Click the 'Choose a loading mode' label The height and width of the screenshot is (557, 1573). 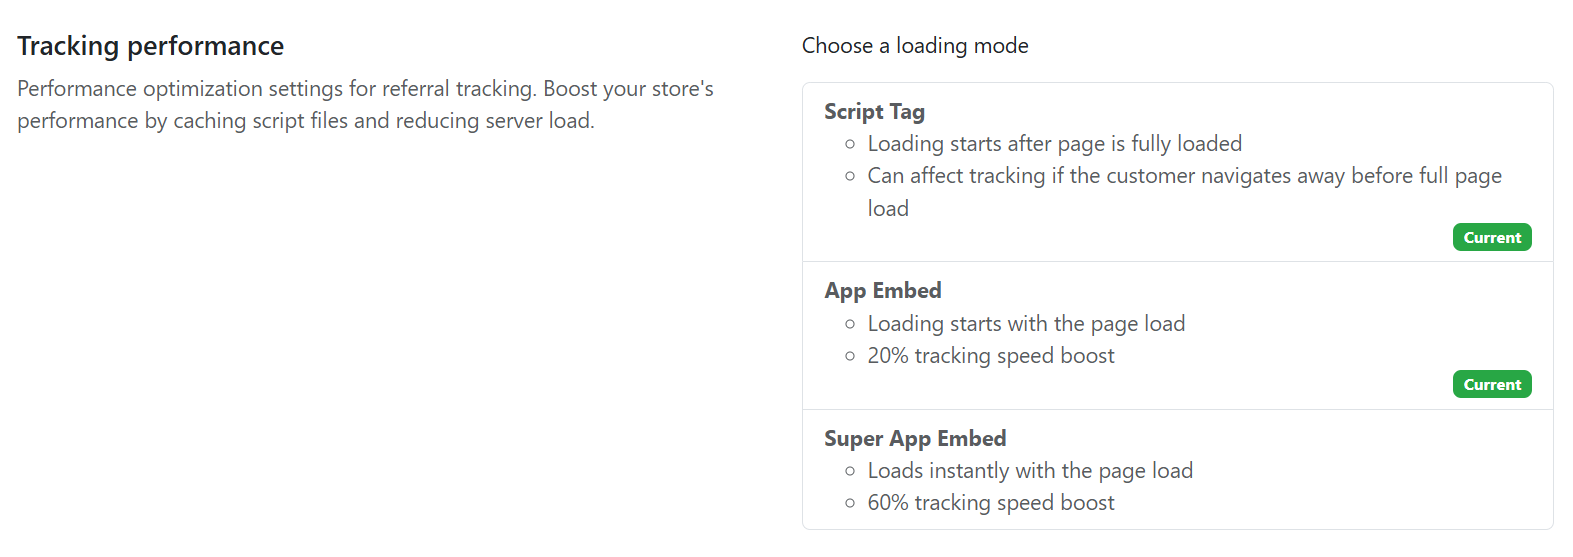tap(914, 46)
